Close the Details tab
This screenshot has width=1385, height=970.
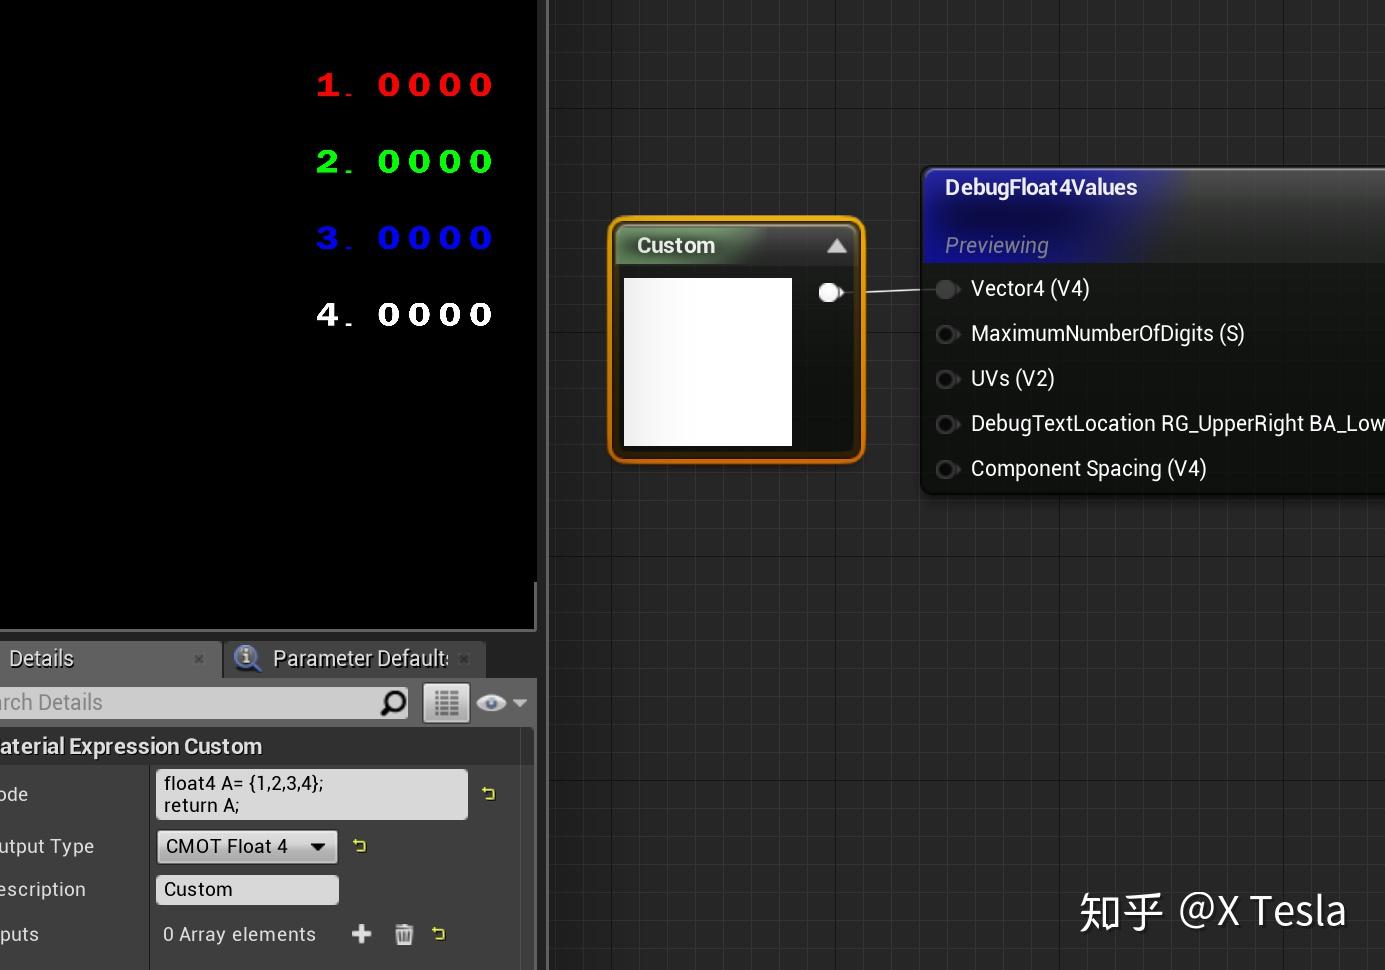pyautogui.click(x=199, y=659)
